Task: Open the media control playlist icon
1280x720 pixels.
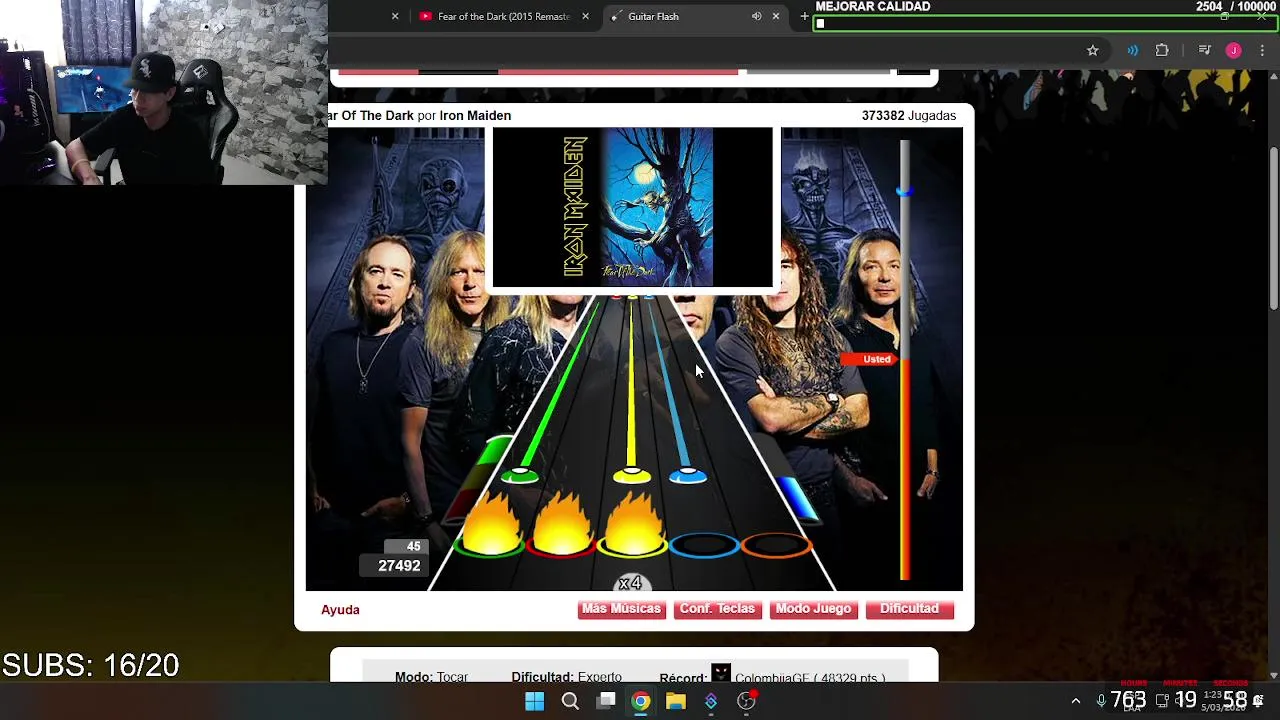Action: (x=1204, y=50)
